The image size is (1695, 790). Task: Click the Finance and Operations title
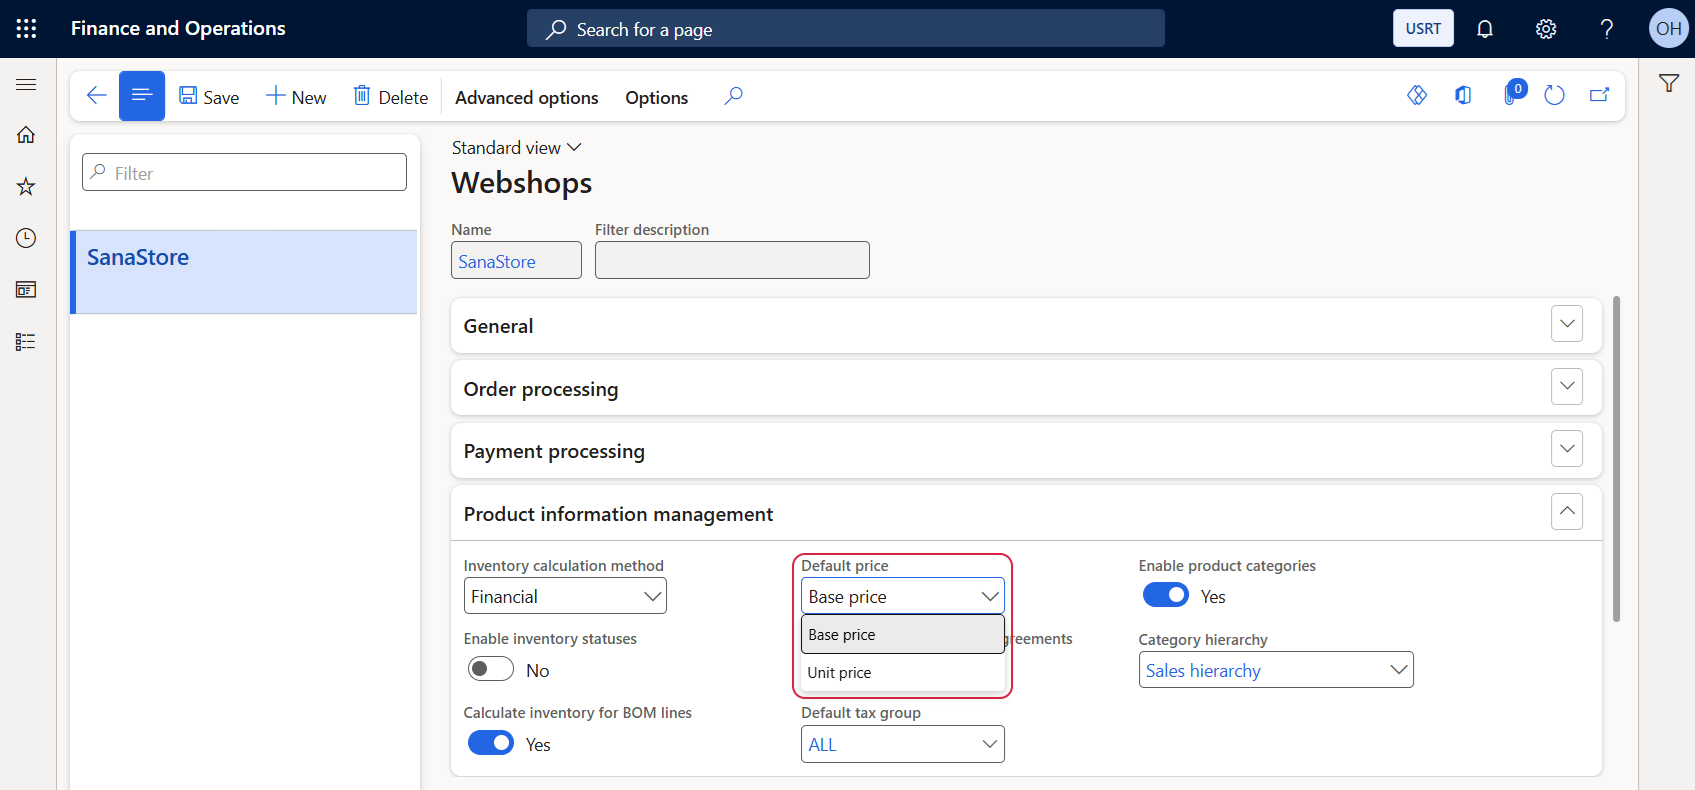(178, 29)
